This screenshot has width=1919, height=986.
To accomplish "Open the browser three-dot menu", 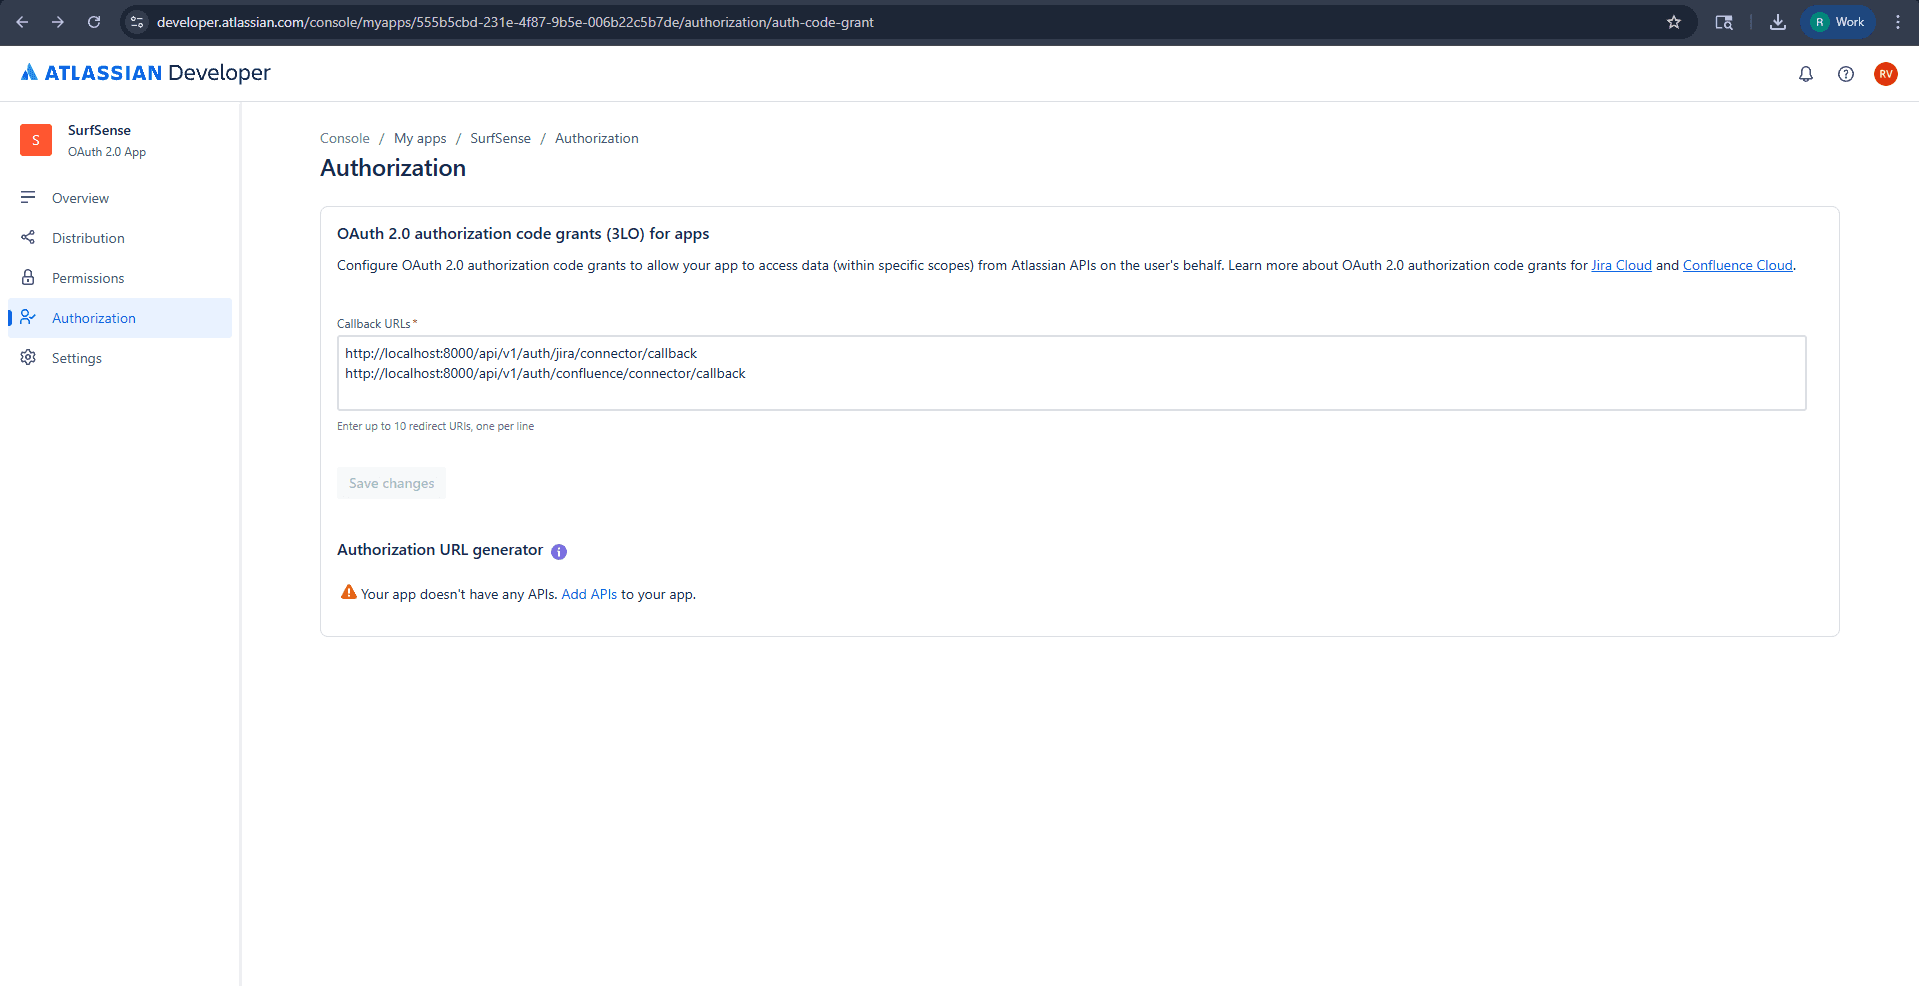I will 1898,21.
